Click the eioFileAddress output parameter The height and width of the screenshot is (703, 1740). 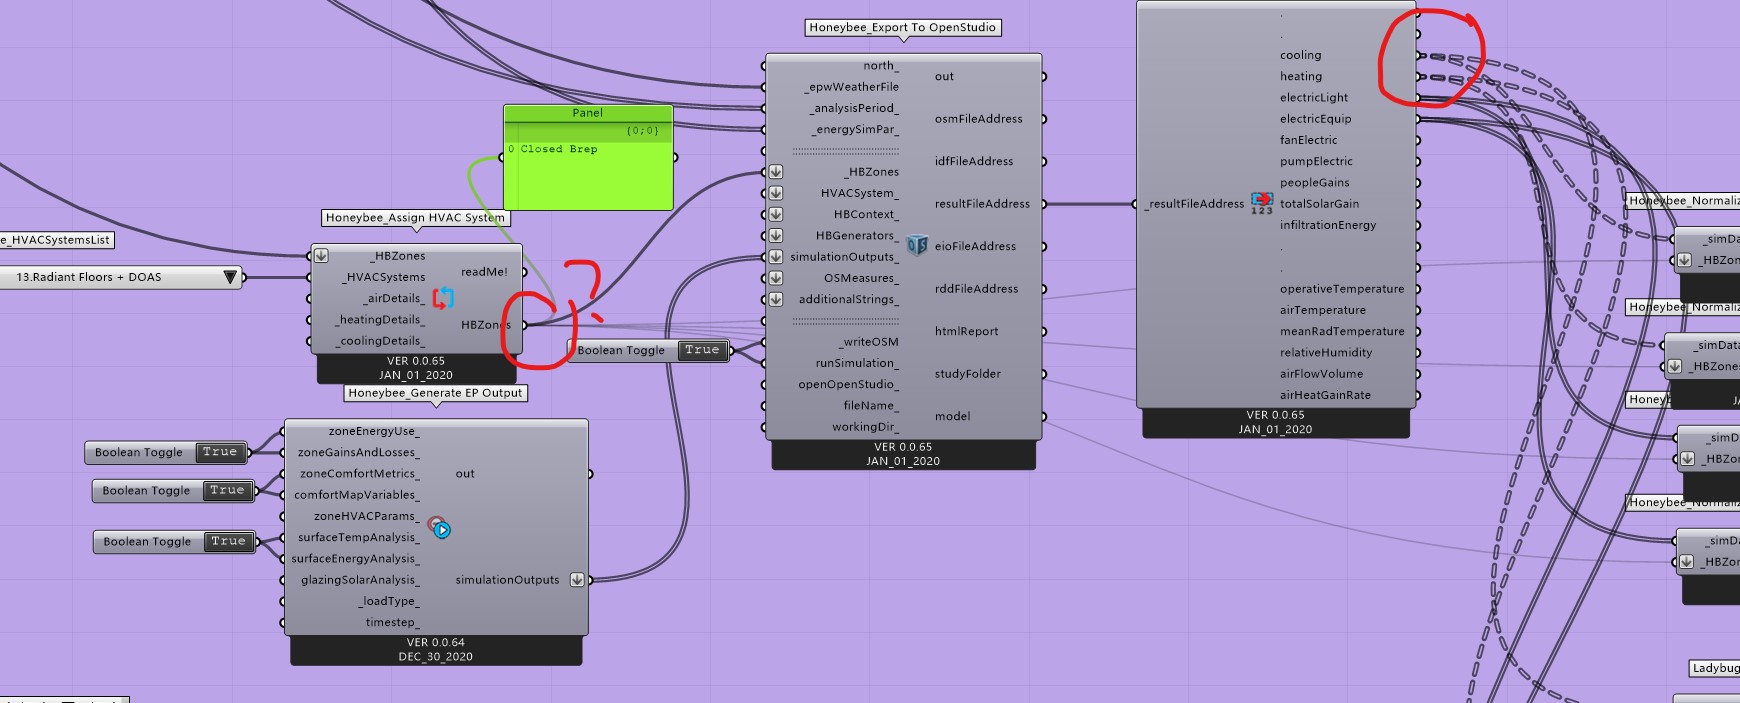975,246
